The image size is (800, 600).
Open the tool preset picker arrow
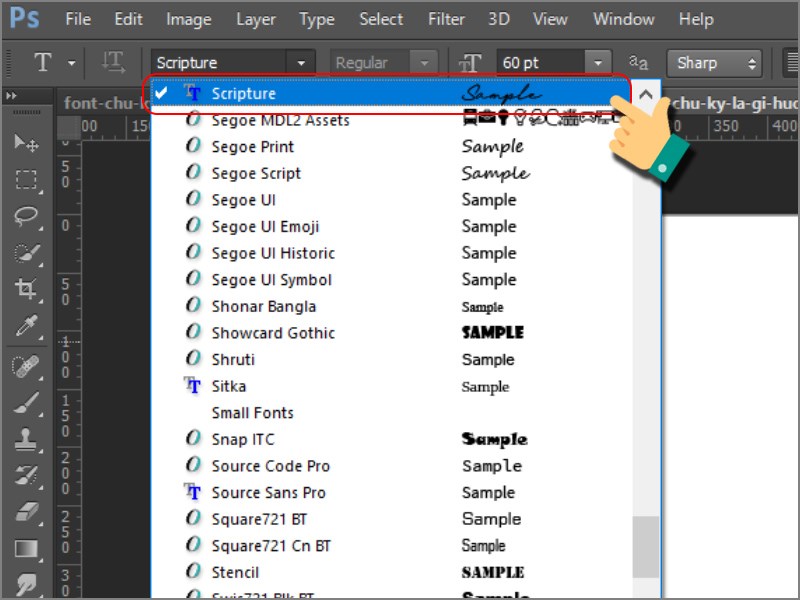71,63
